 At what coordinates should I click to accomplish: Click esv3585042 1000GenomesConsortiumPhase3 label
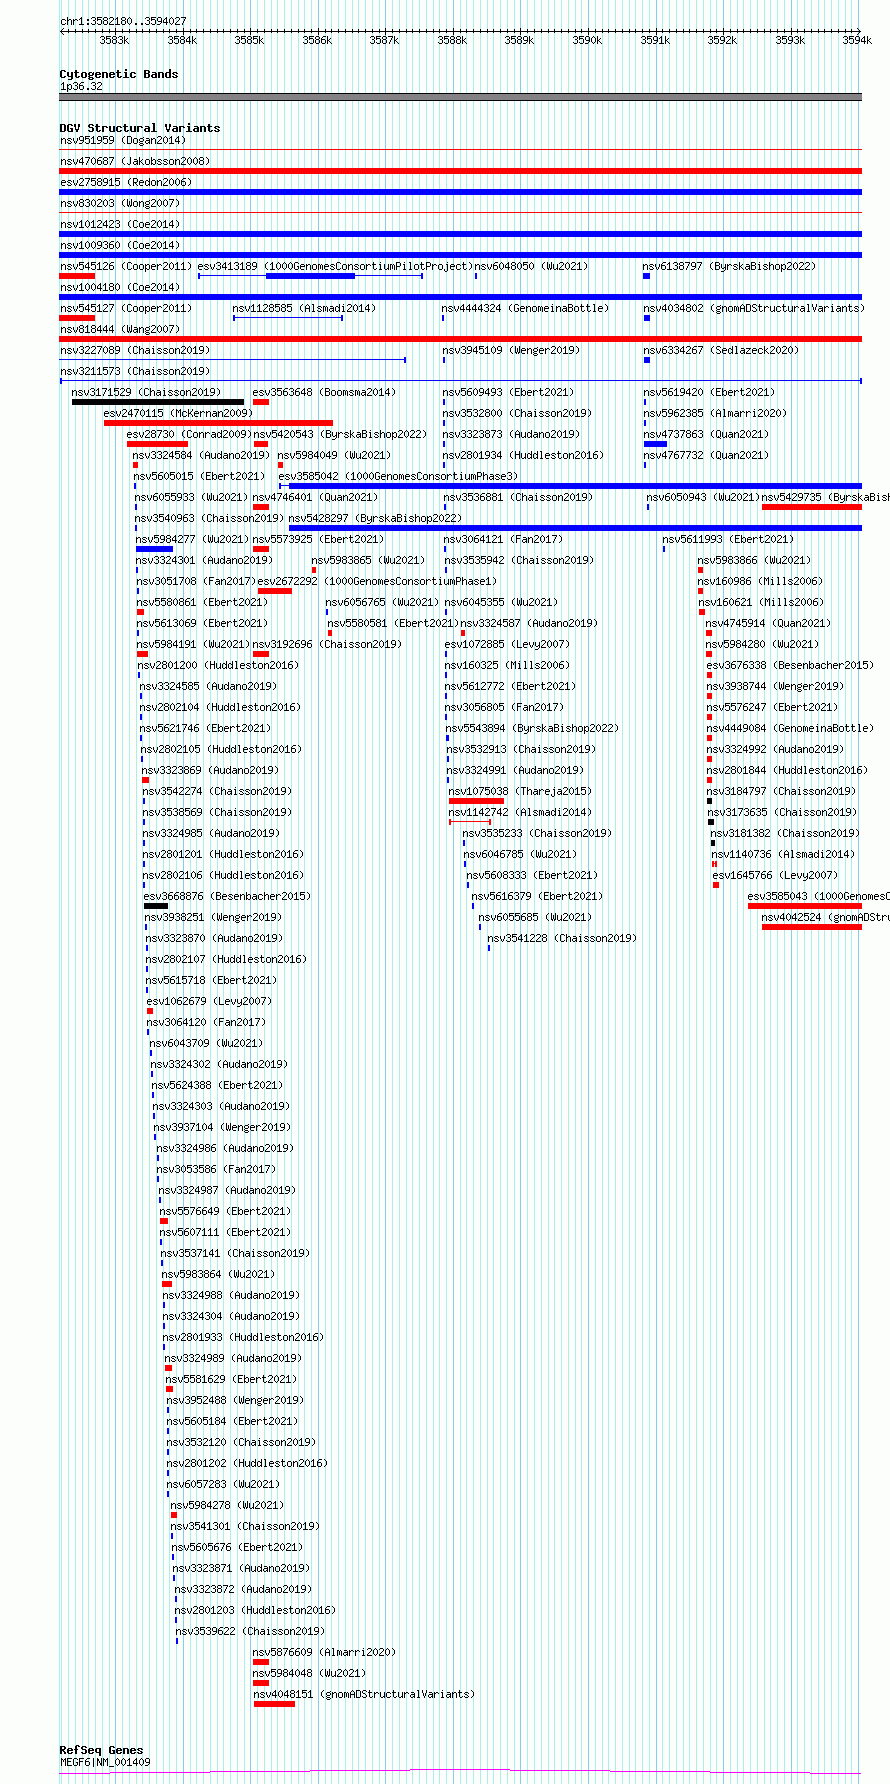point(399,476)
